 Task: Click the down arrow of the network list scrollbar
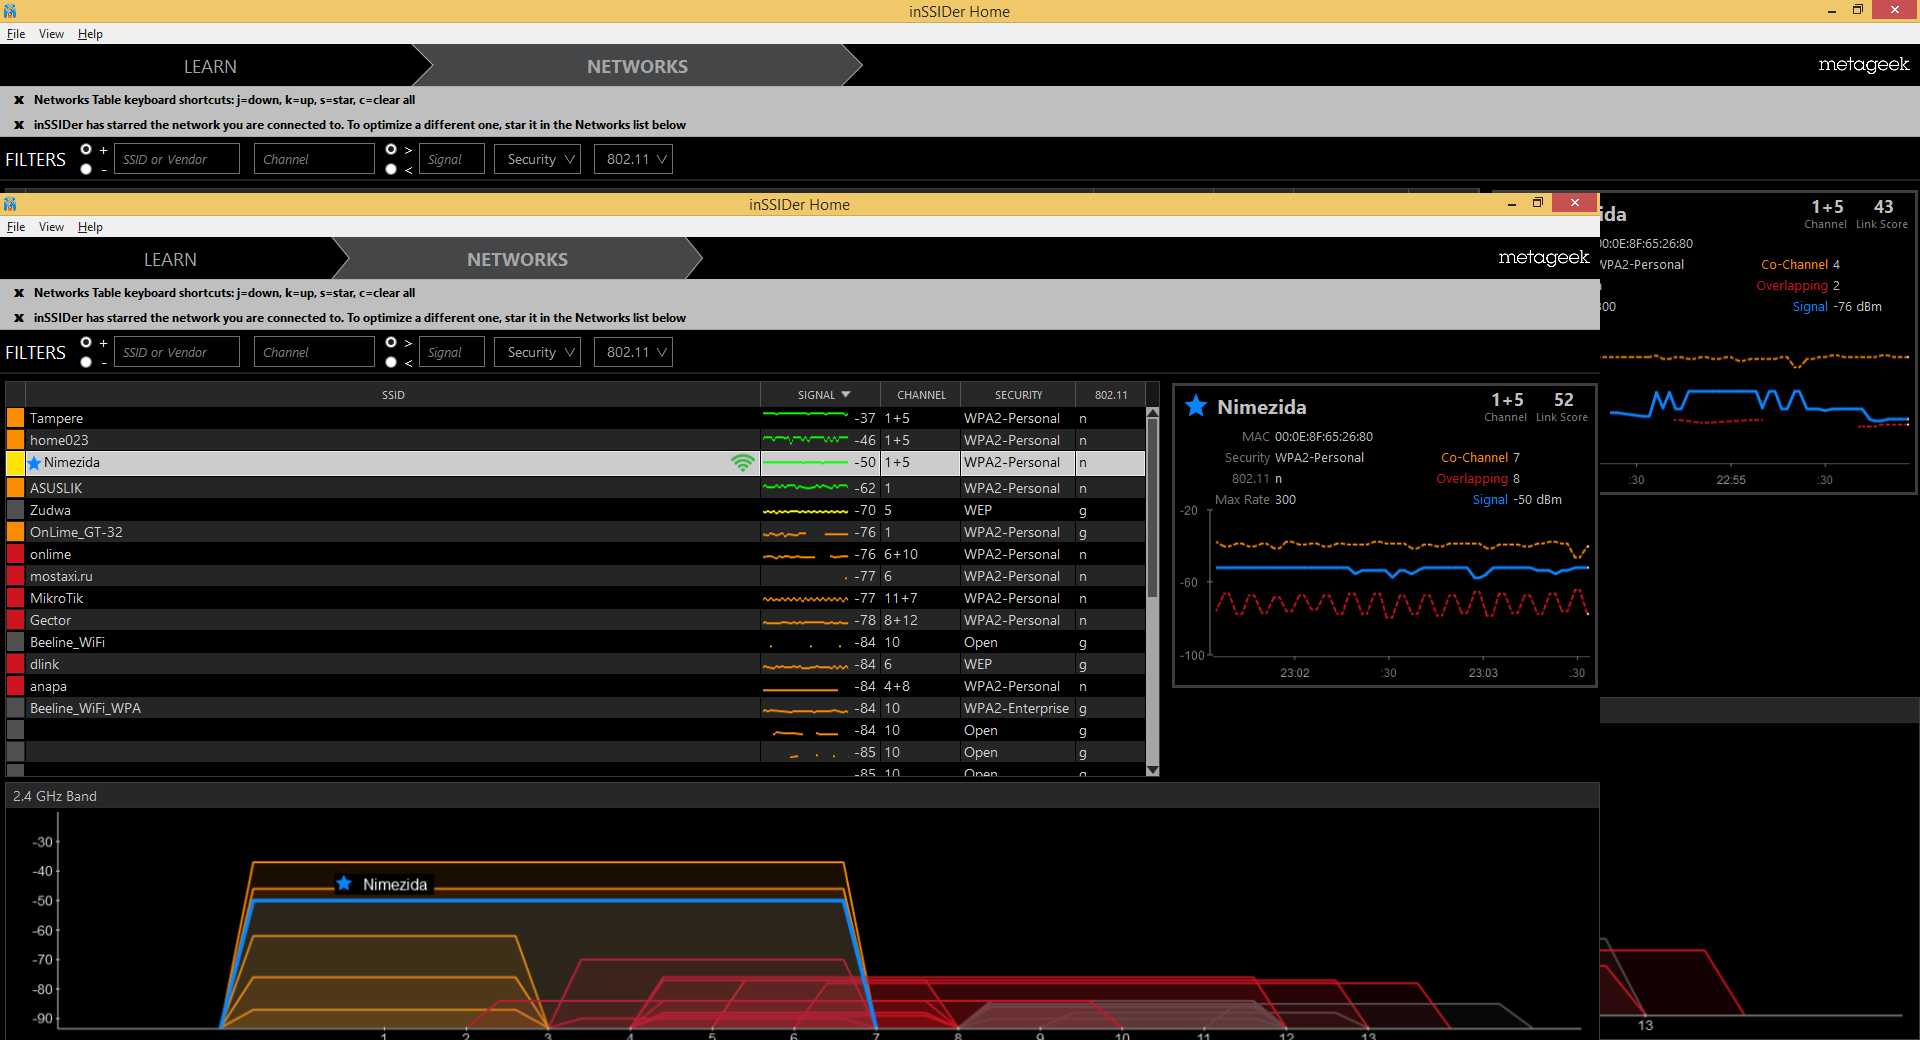1152,770
